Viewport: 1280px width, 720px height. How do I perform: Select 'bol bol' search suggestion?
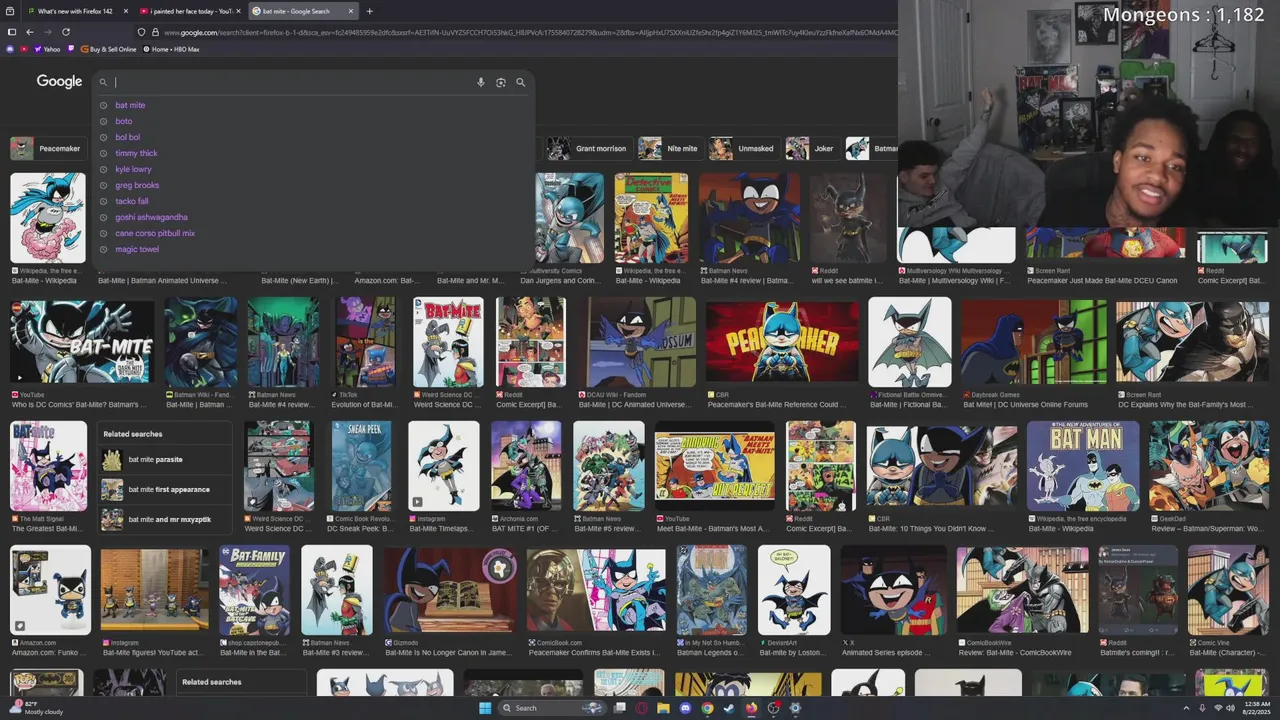click(x=128, y=137)
